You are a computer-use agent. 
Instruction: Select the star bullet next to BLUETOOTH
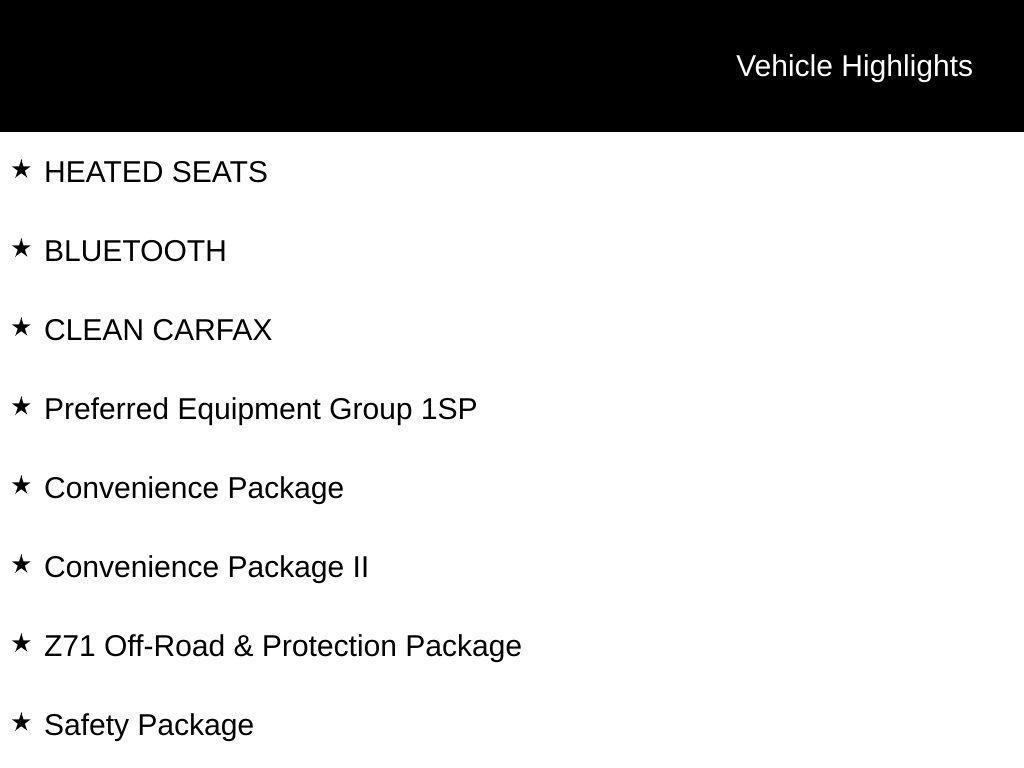(21, 249)
